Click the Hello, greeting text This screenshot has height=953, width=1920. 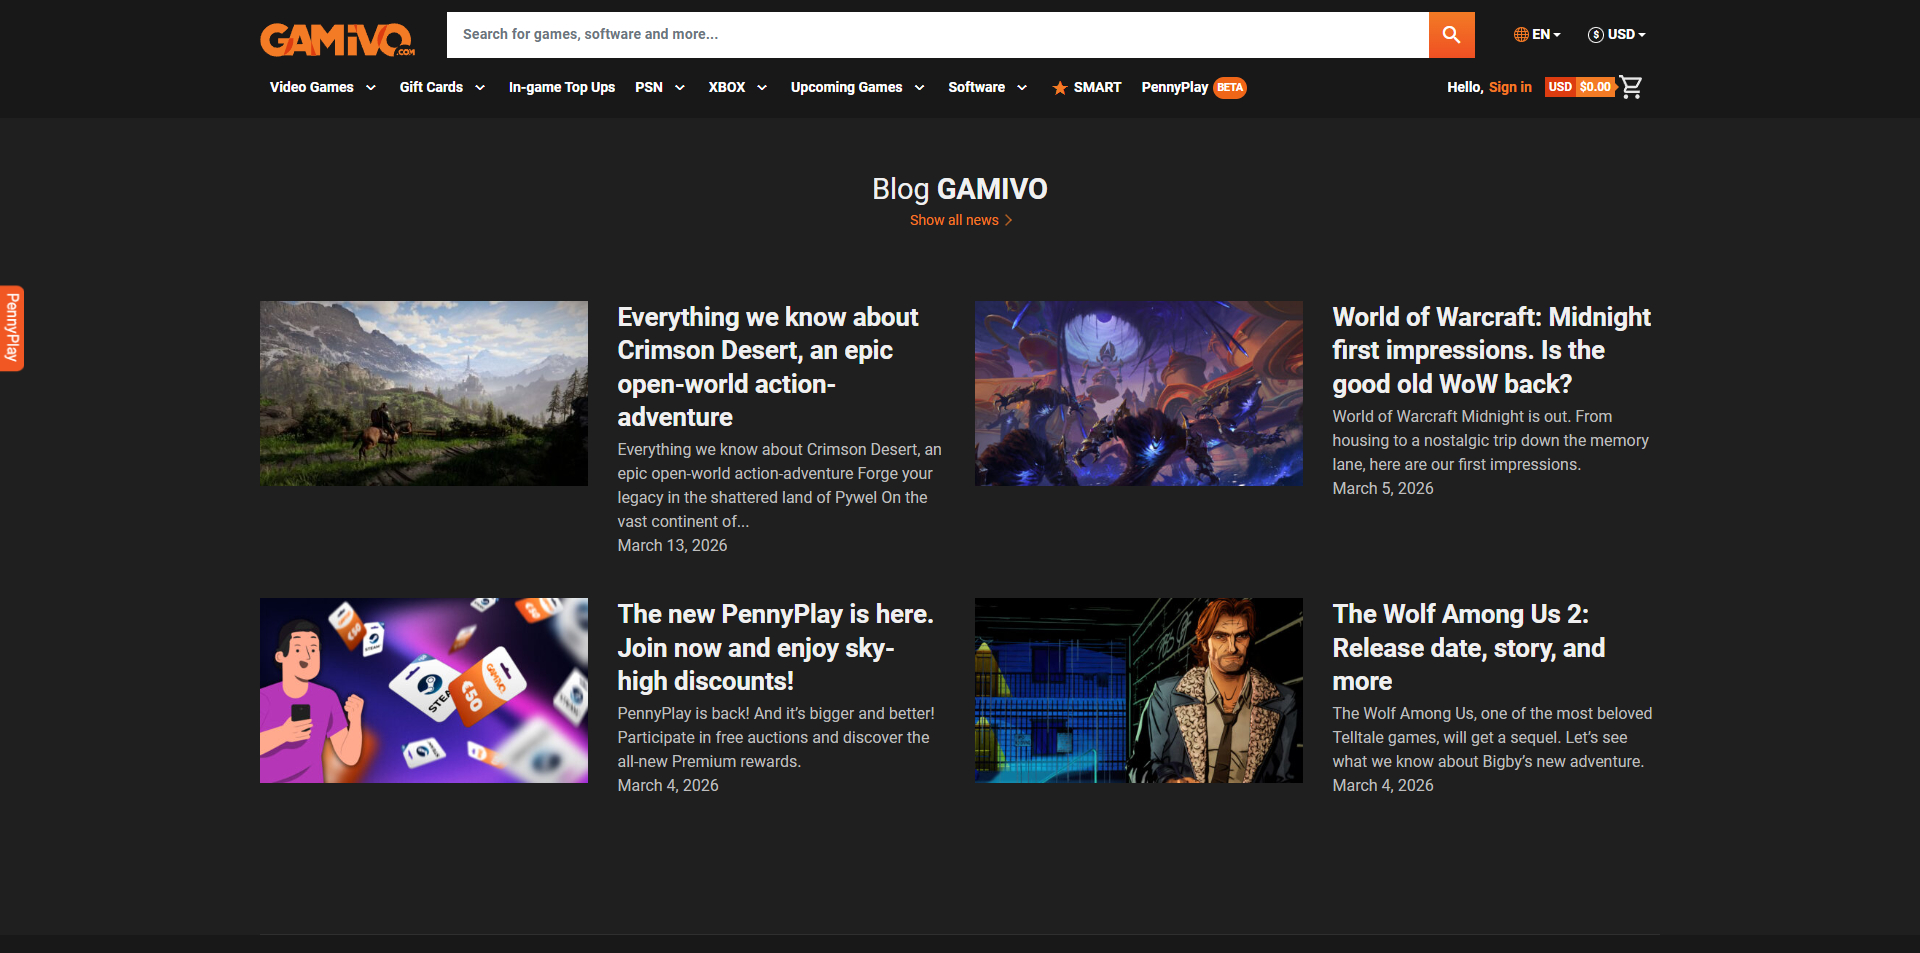pos(1465,88)
